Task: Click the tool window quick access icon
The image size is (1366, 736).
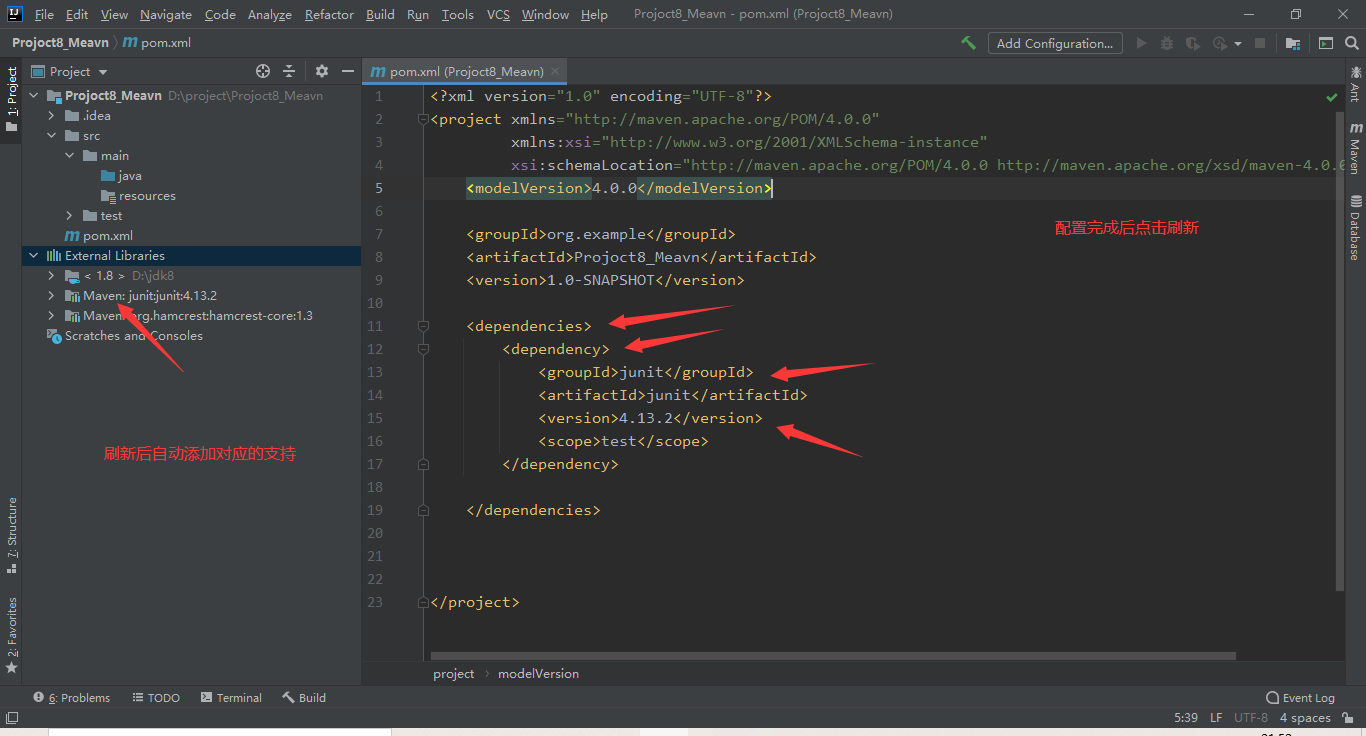Action: point(11,717)
